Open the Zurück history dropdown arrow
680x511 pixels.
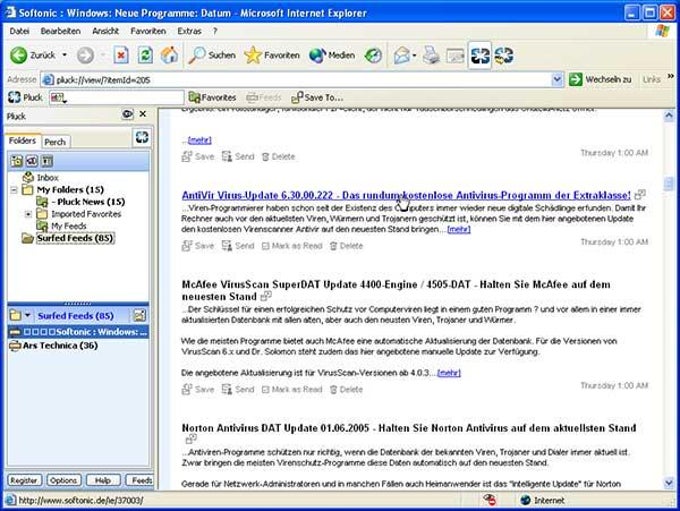pos(65,56)
